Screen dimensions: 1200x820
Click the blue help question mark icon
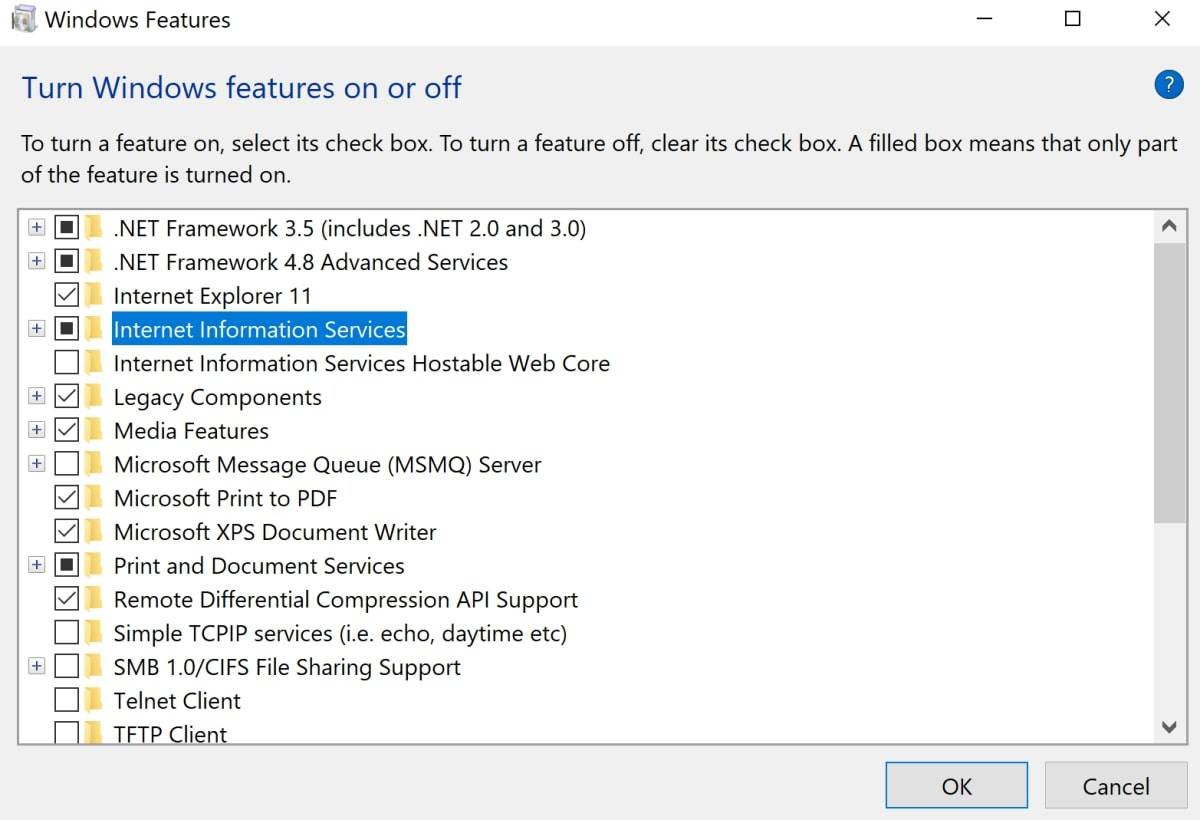(1168, 85)
